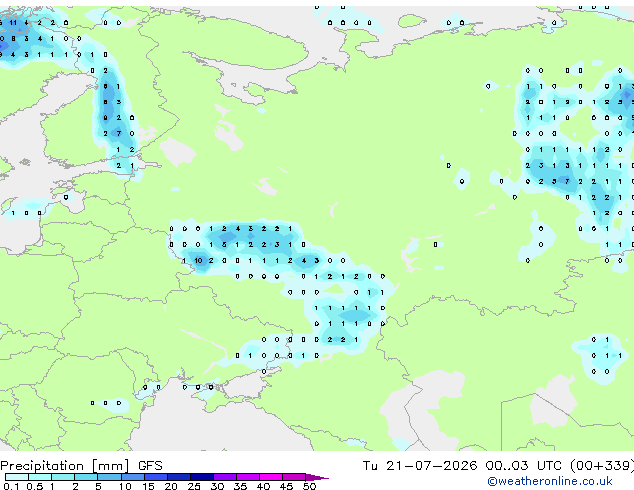Click the "50" legend label
The height and width of the screenshot is (490, 634).
click(309, 486)
